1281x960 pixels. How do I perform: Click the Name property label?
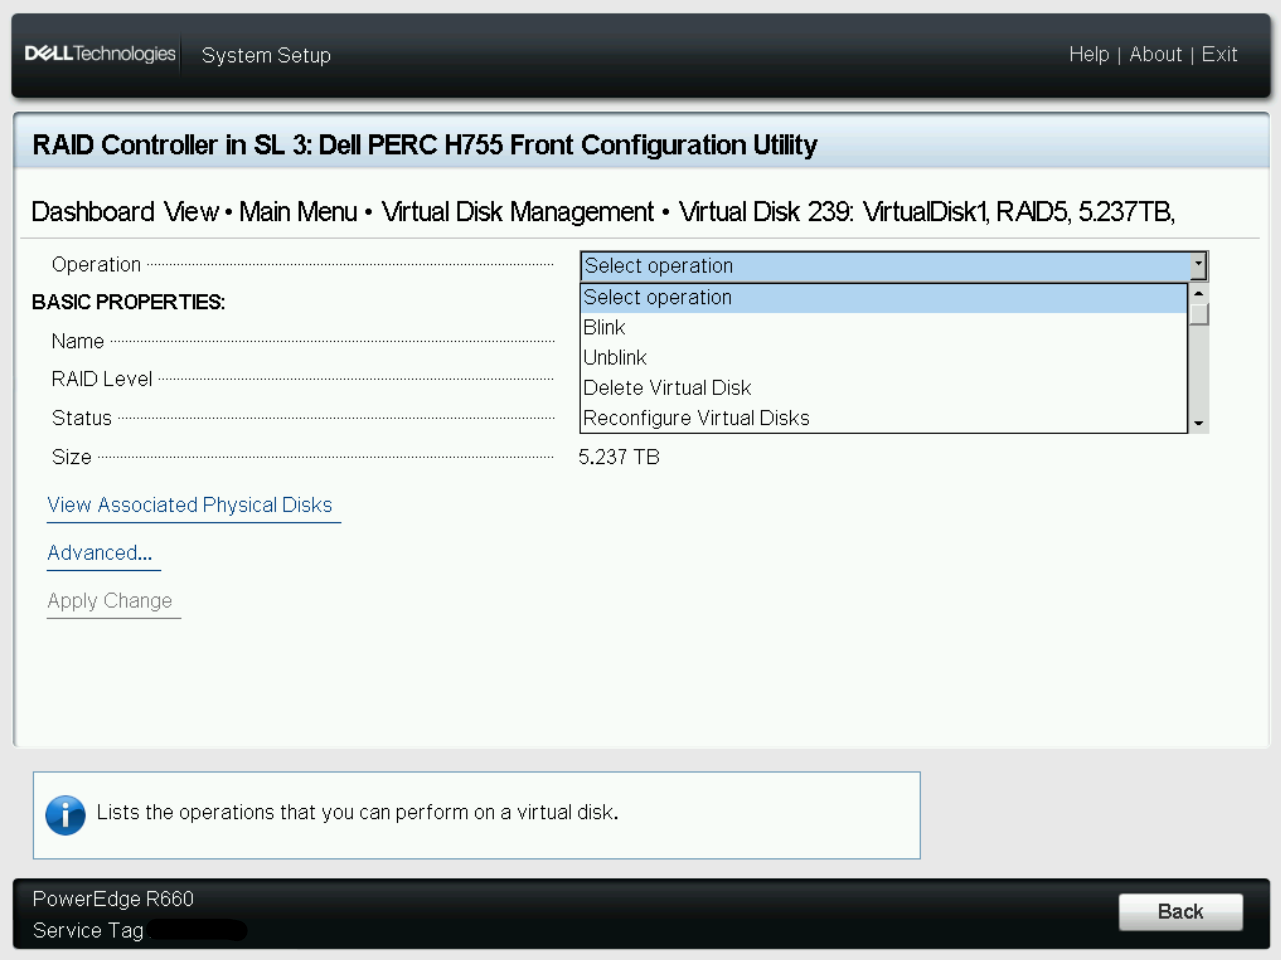coord(78,342)
